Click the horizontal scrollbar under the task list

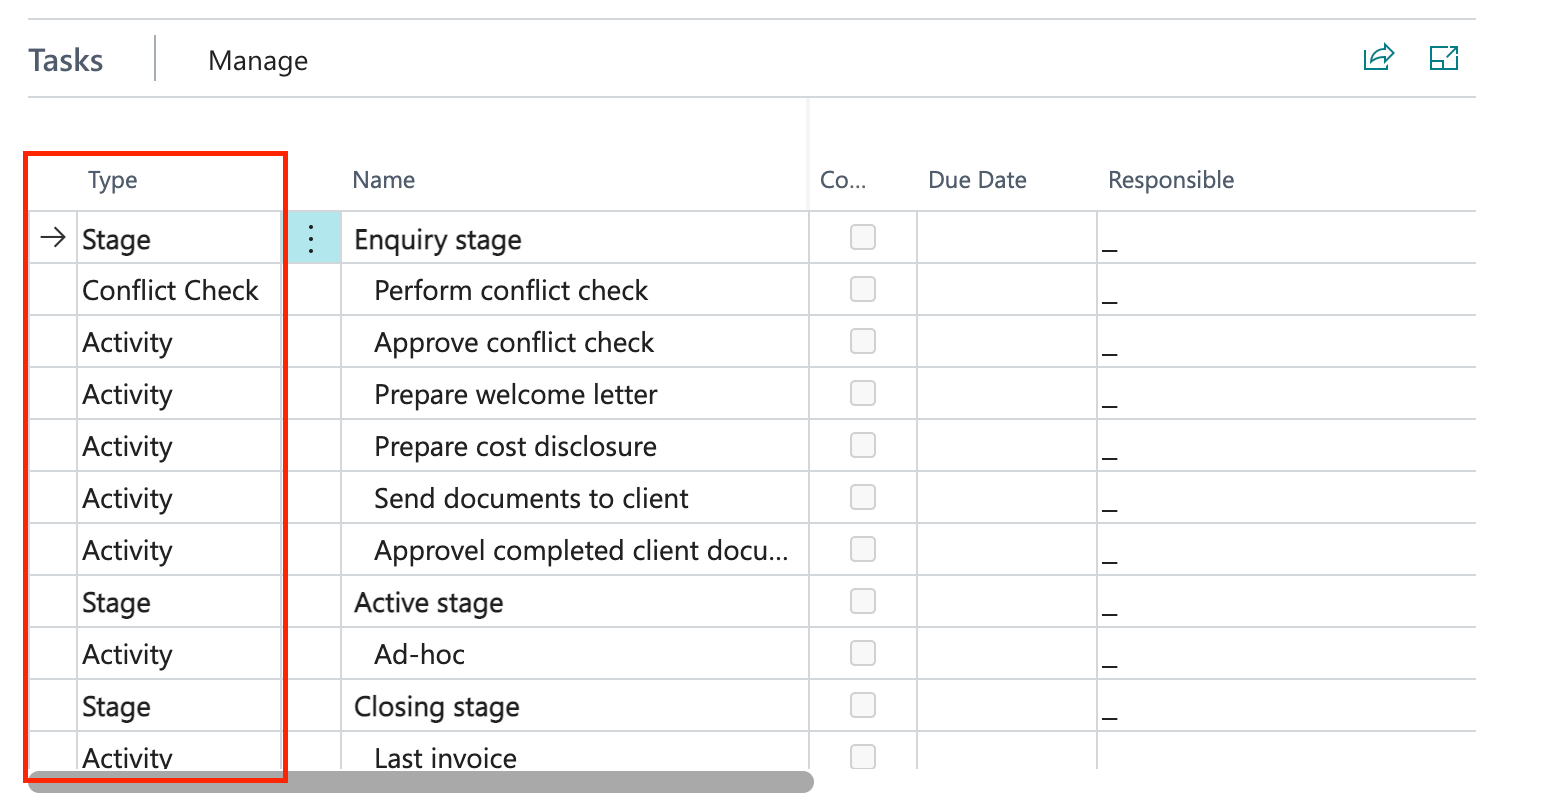click(x=421, y=782)
